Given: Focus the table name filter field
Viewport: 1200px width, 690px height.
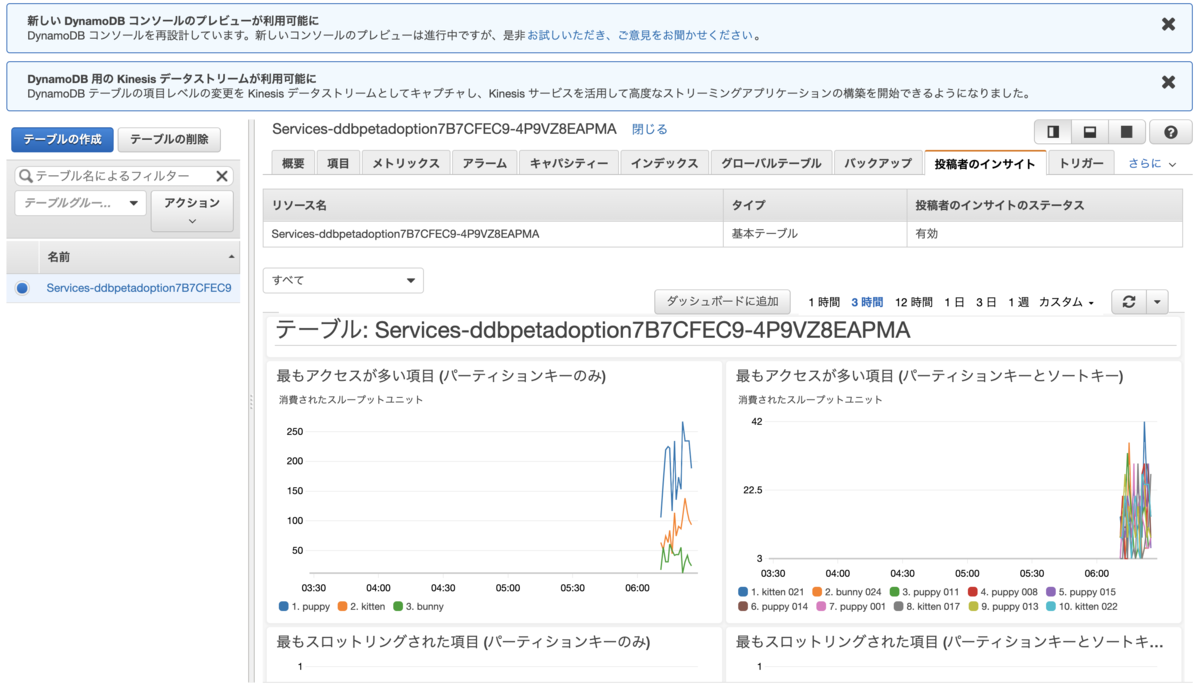Looking at the screenshot, I should 124,176.
